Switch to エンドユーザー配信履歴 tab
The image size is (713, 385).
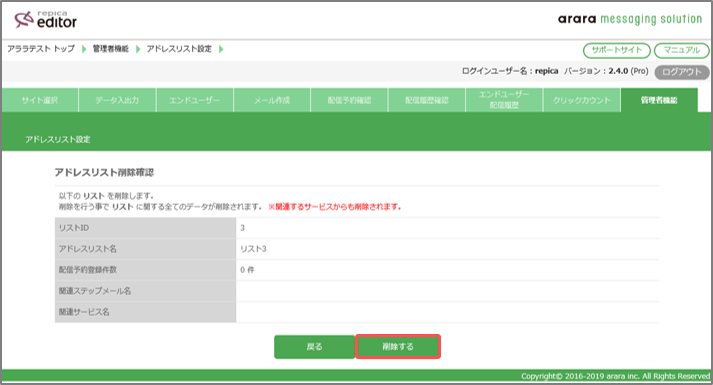[x=504, y=100]
